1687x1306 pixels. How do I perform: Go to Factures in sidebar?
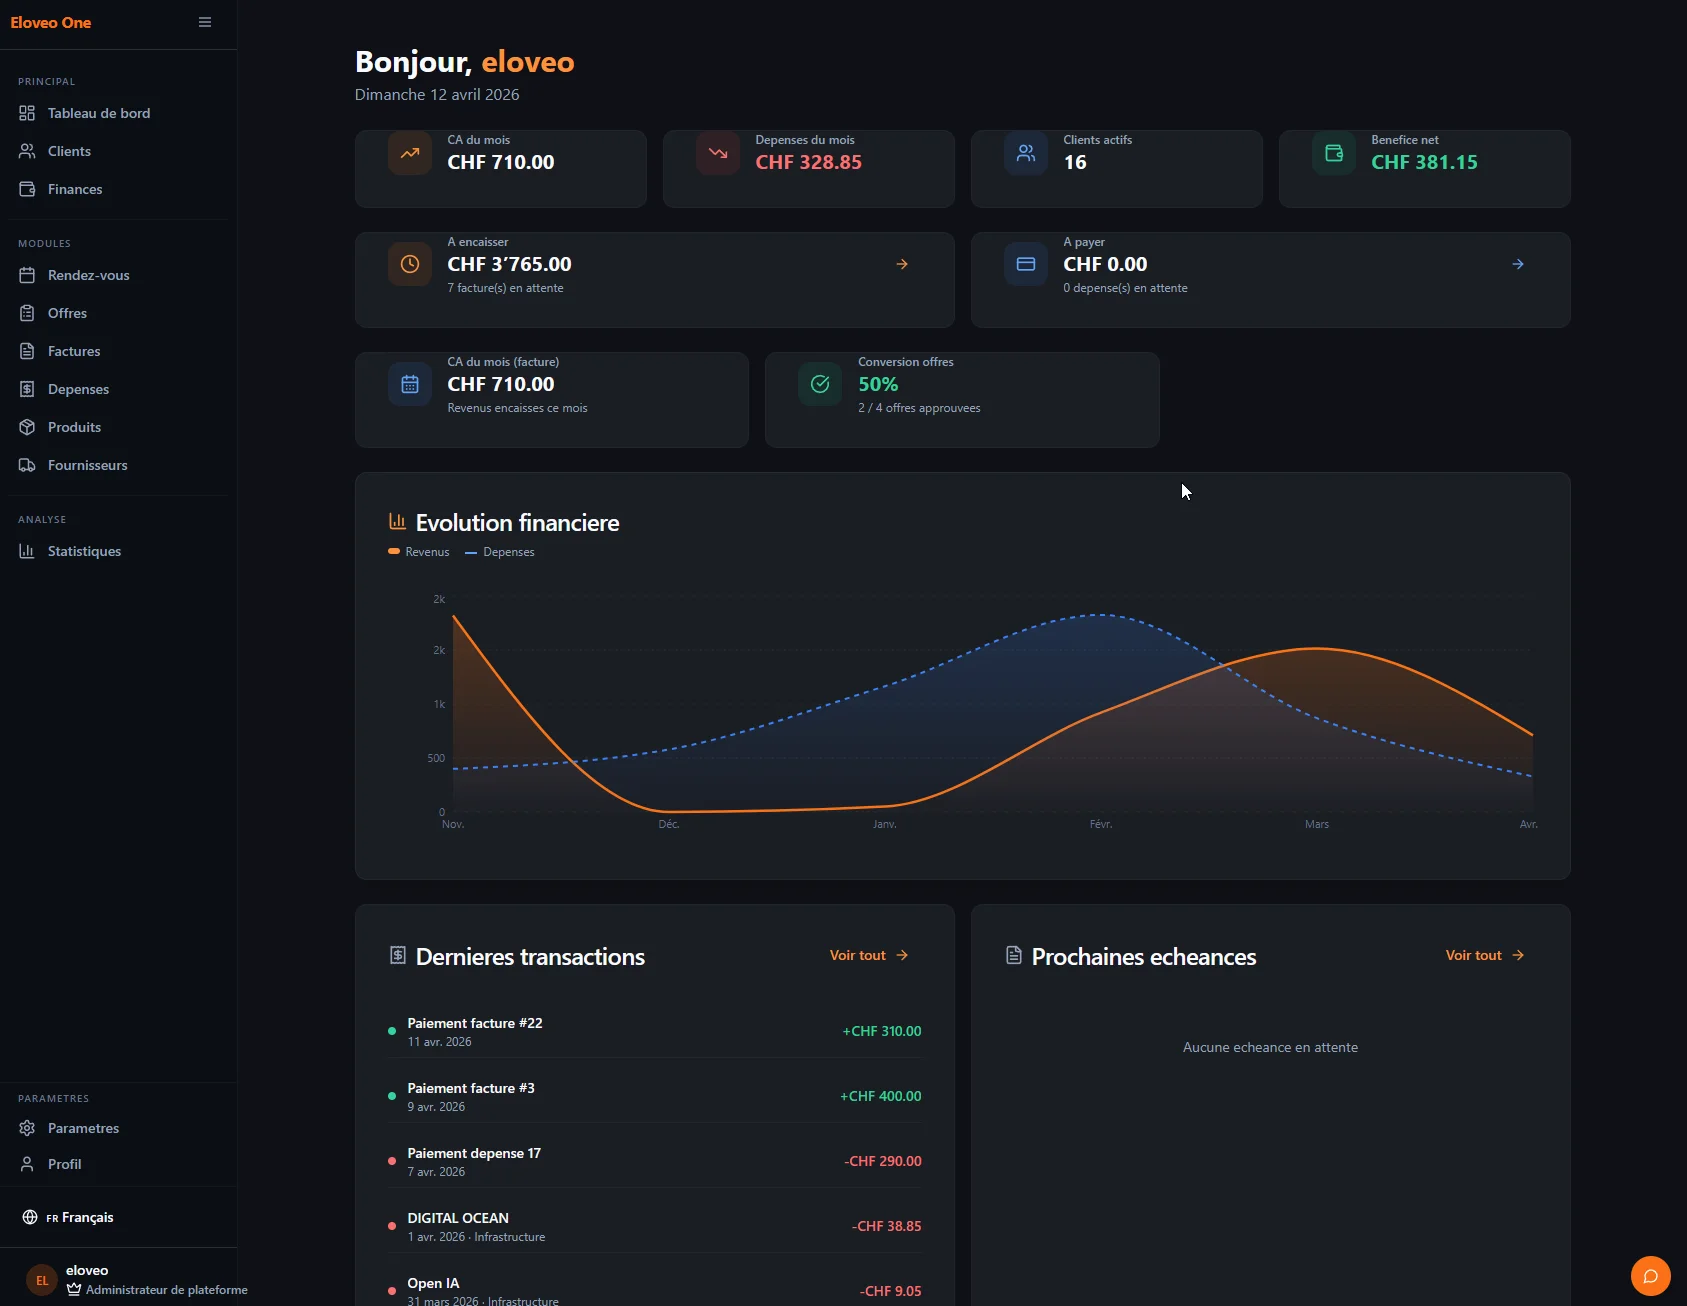[74, 351]
